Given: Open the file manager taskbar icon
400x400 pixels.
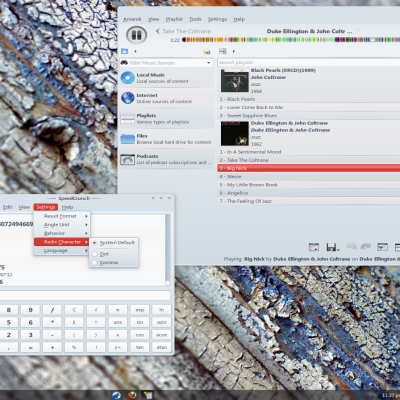Looking at the screenshot, I should click(x=148, y=395).
